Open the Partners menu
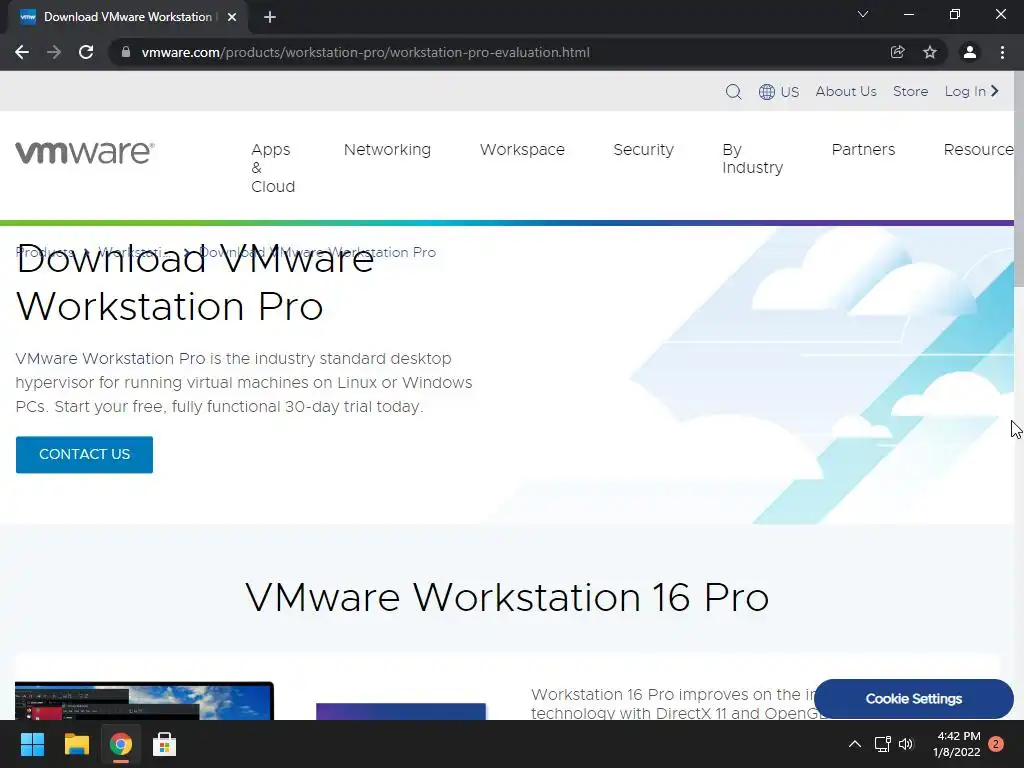 863,150
